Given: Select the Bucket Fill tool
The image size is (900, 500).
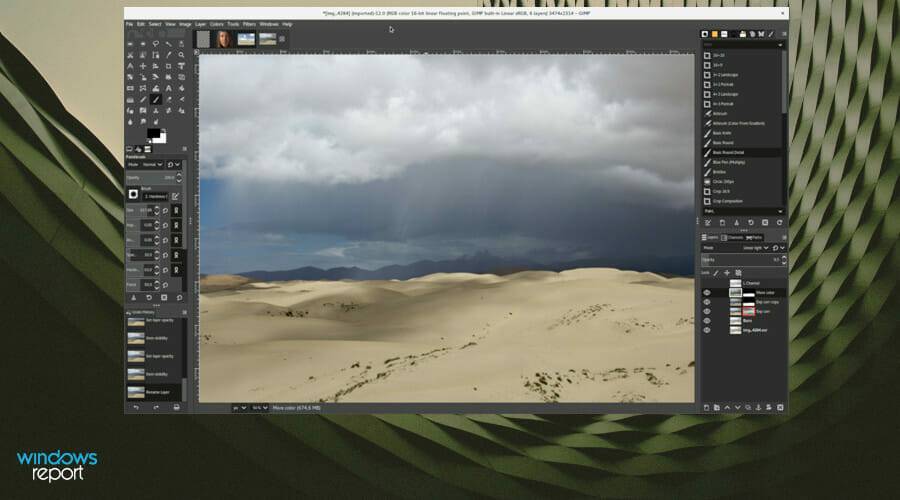Looking at the screenshot, I should tap(181, 88).
